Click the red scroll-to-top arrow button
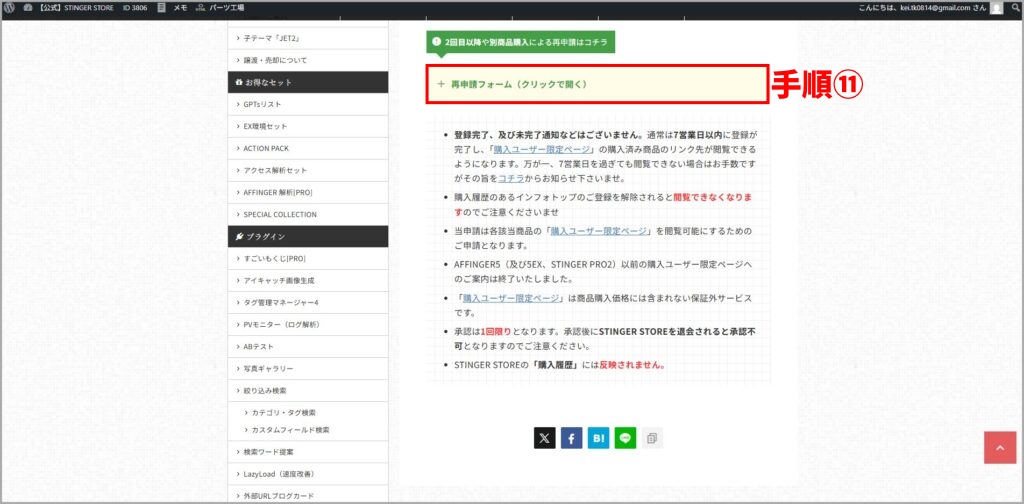Viewport: 1024px width, 504px height. point(1000,447)
